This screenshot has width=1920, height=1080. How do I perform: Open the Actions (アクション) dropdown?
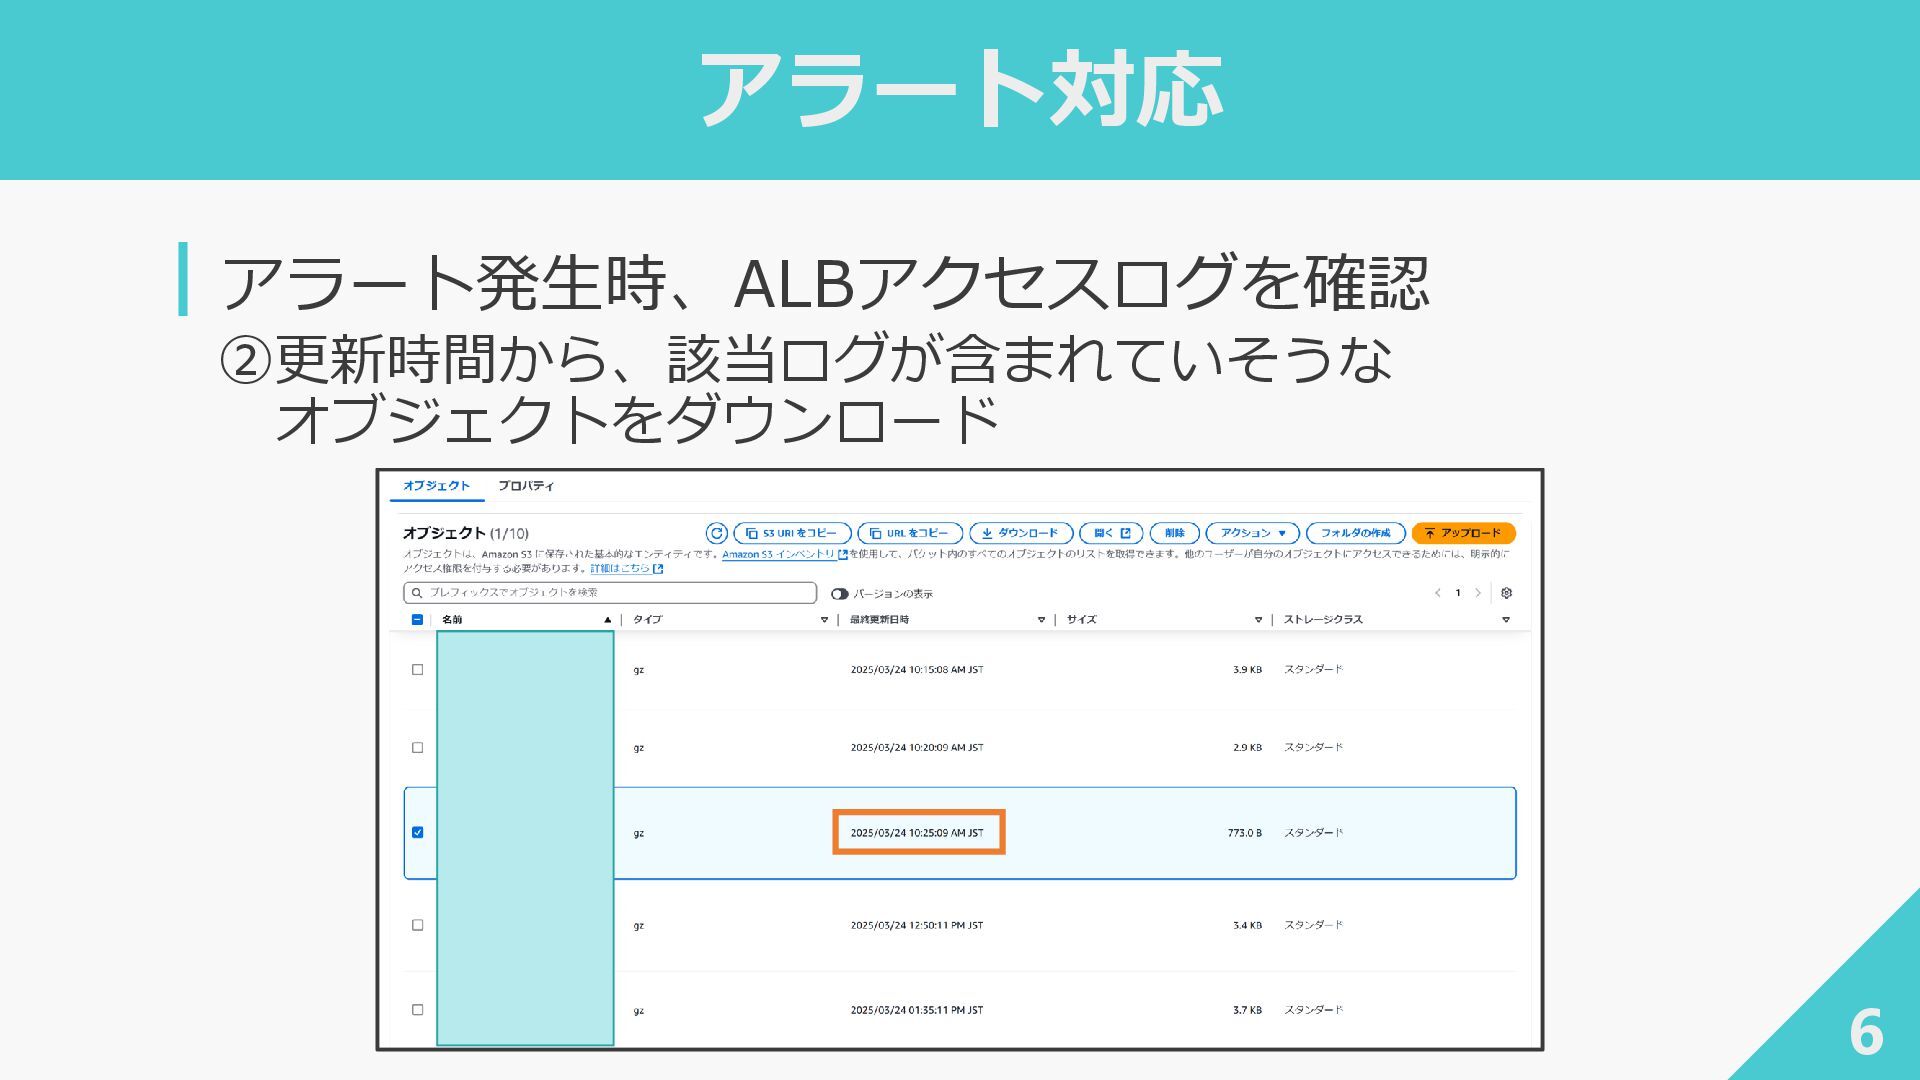coord(1252,533)
